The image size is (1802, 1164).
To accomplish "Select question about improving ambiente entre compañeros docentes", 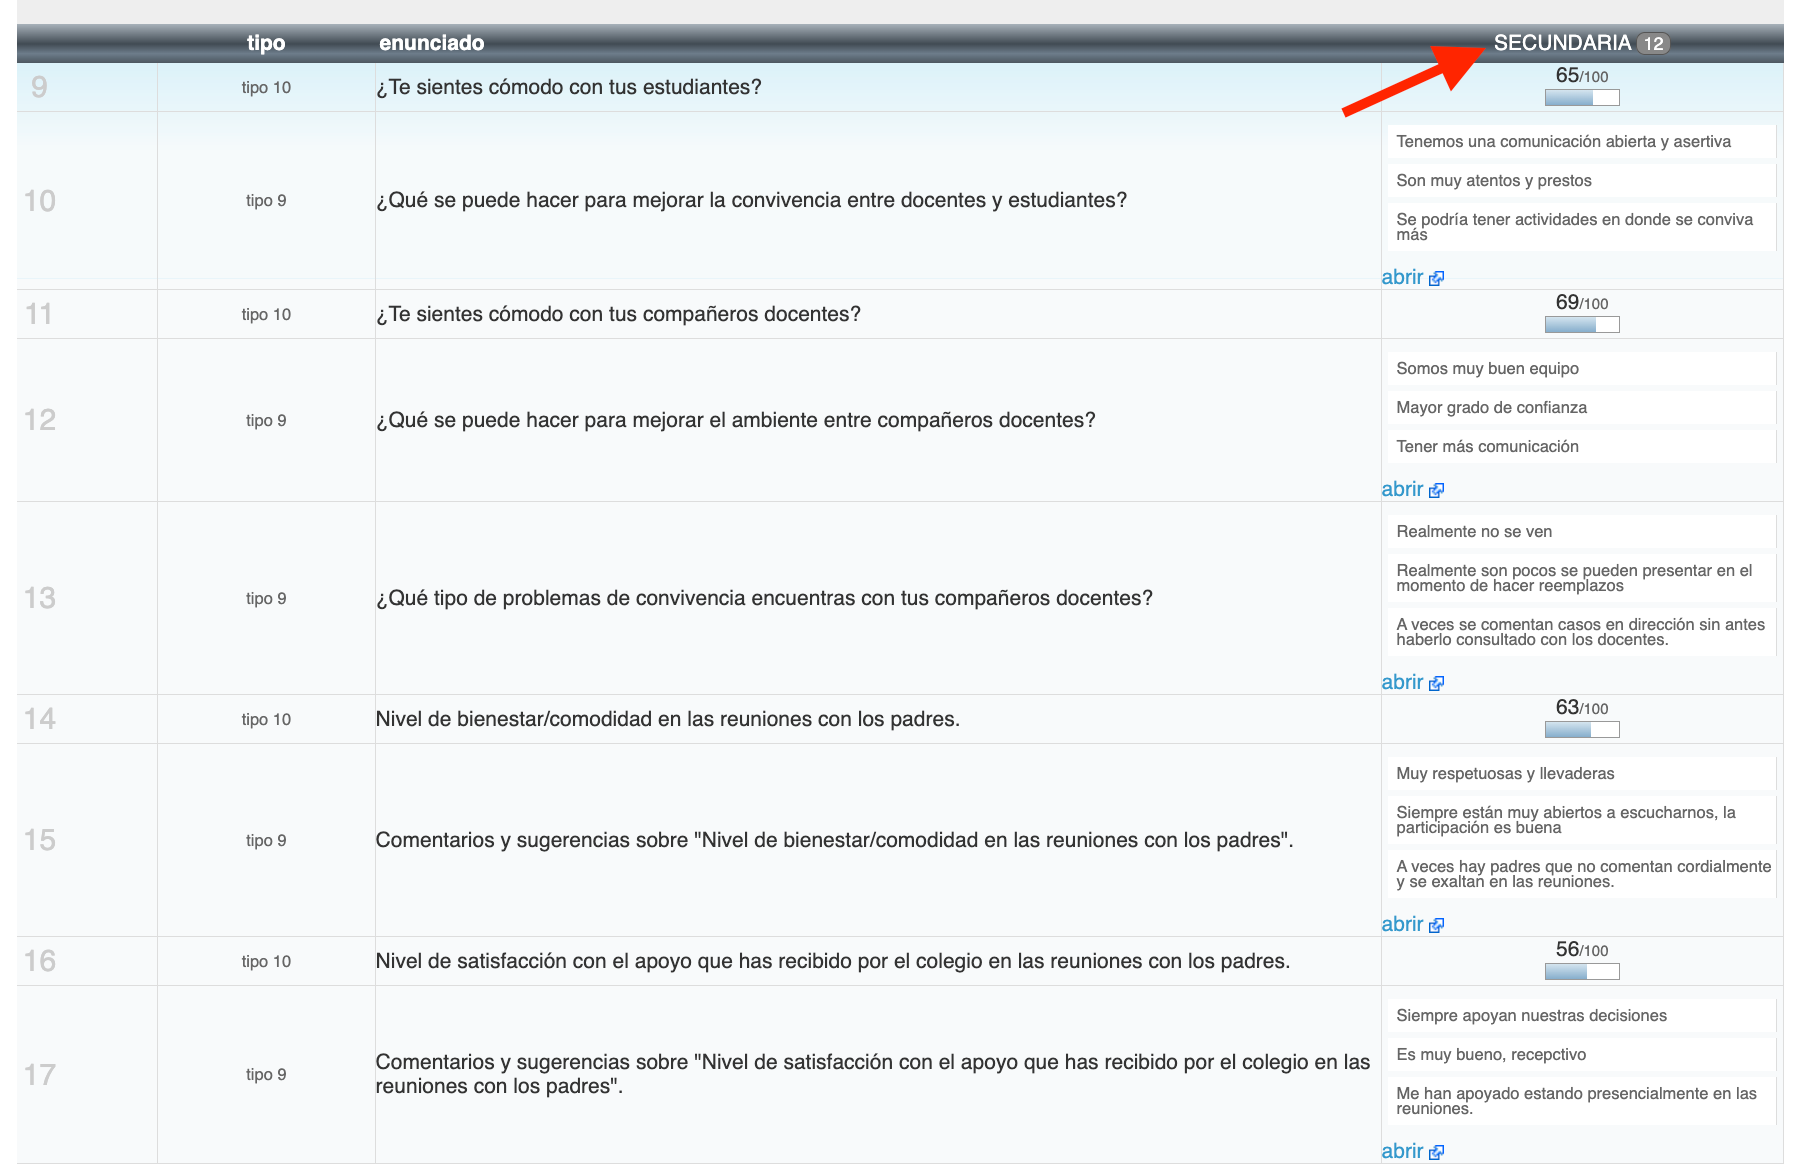I will pos(735,420).
